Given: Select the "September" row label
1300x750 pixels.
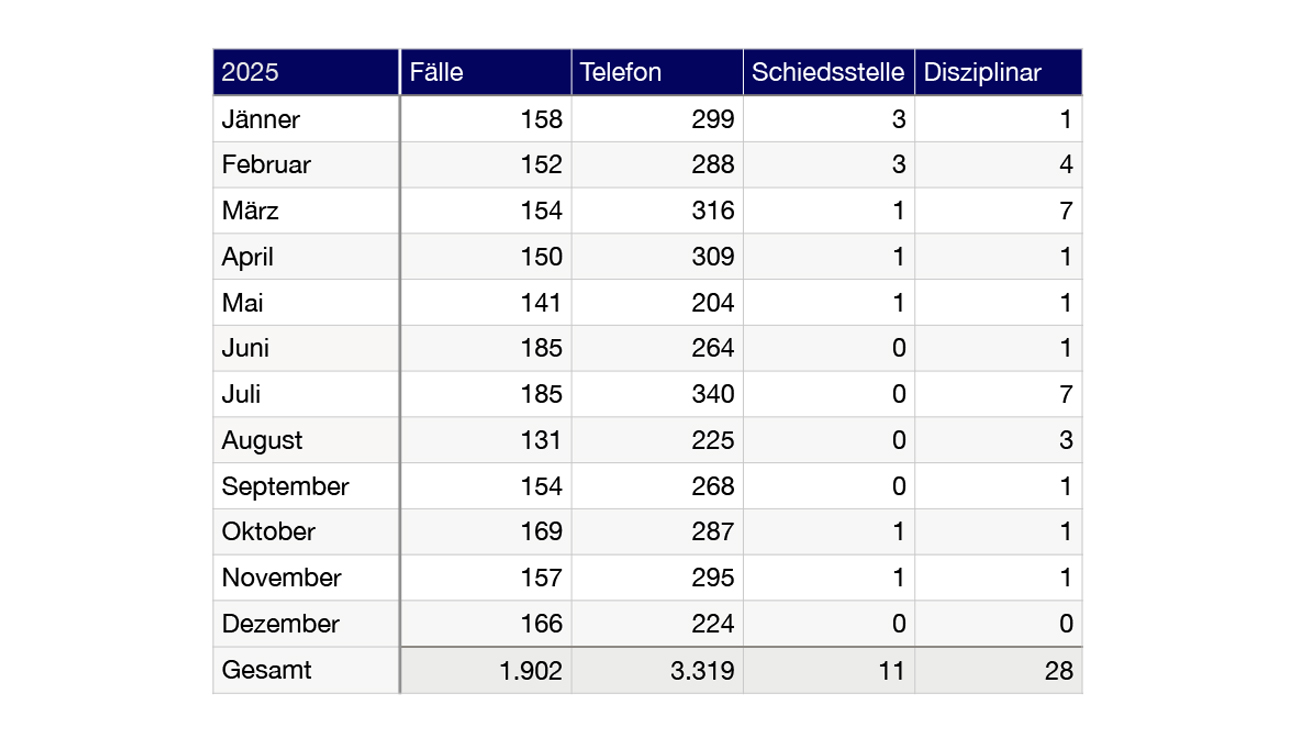Looking at the screenshot, I should coord(305,487).
